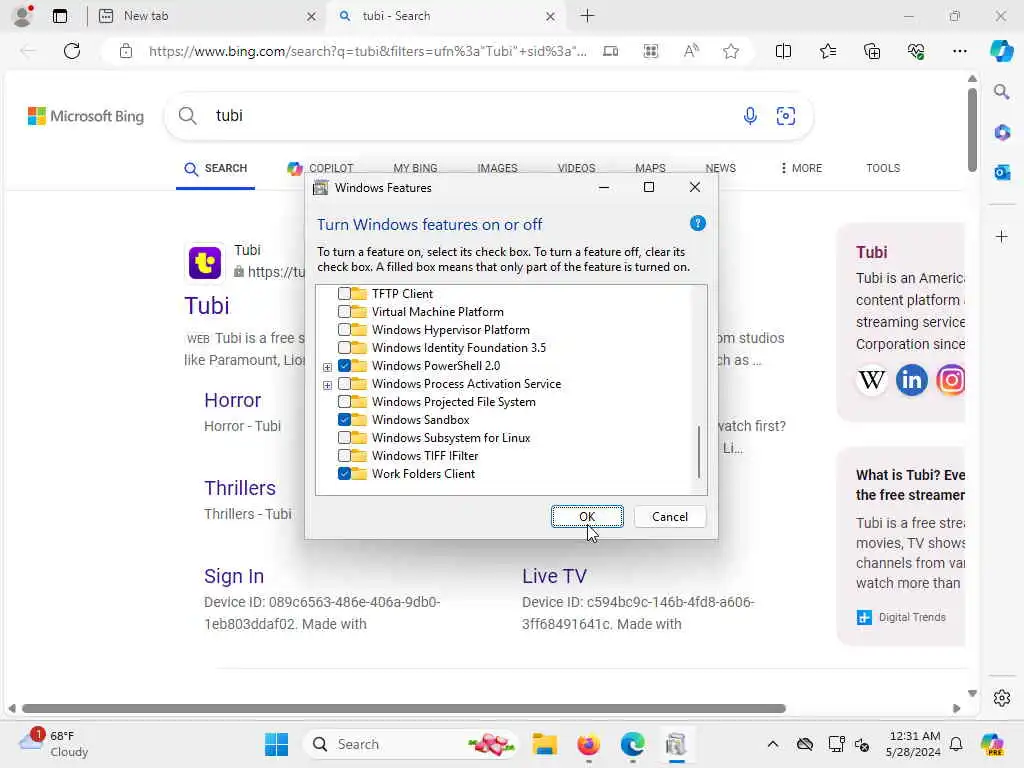Screen dimensions: 1024x768
Task: Refresh the page with the reload icon
Action: (72, 51)
